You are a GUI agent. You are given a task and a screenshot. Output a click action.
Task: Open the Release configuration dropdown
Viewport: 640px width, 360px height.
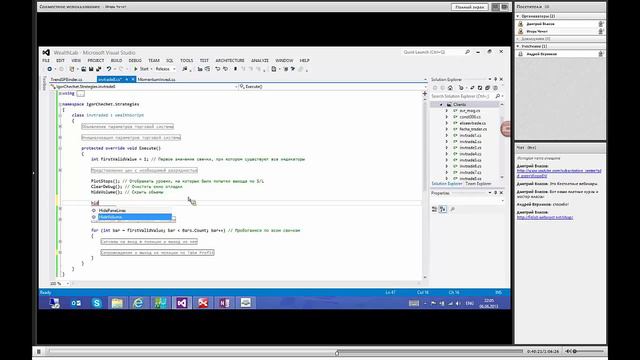[165, 69]
